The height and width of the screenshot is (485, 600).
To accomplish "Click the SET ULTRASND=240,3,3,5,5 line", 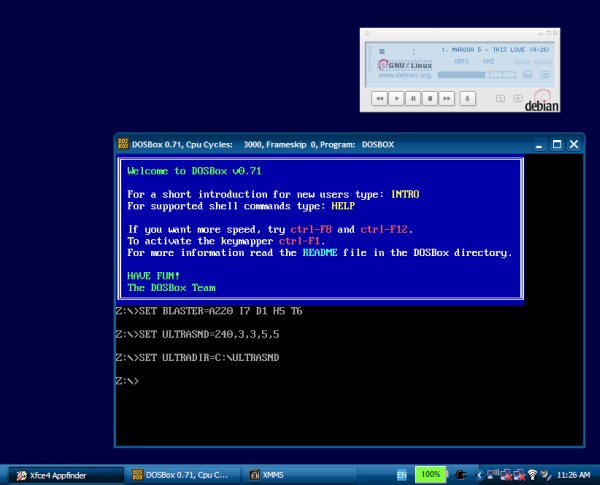I will (197, 334).
